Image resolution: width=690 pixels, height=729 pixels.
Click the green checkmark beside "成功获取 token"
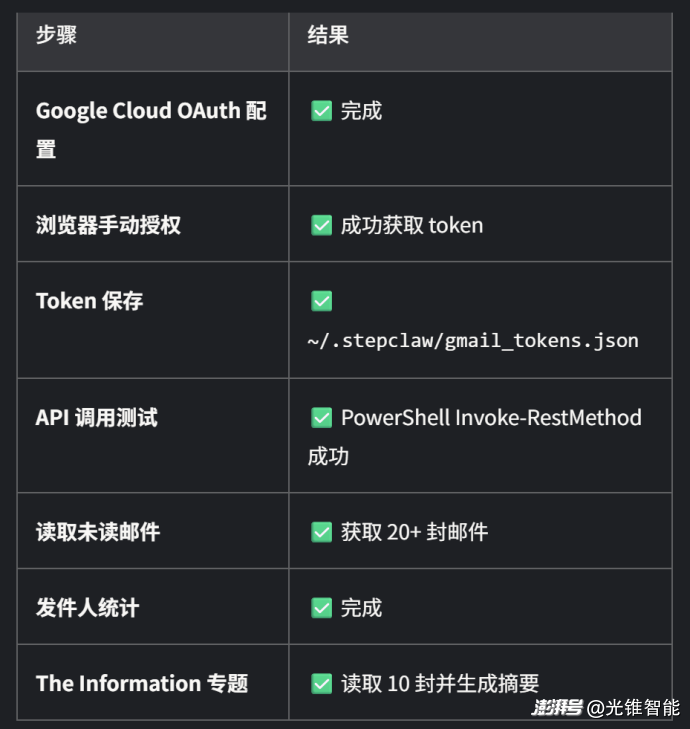pos(321,225)
